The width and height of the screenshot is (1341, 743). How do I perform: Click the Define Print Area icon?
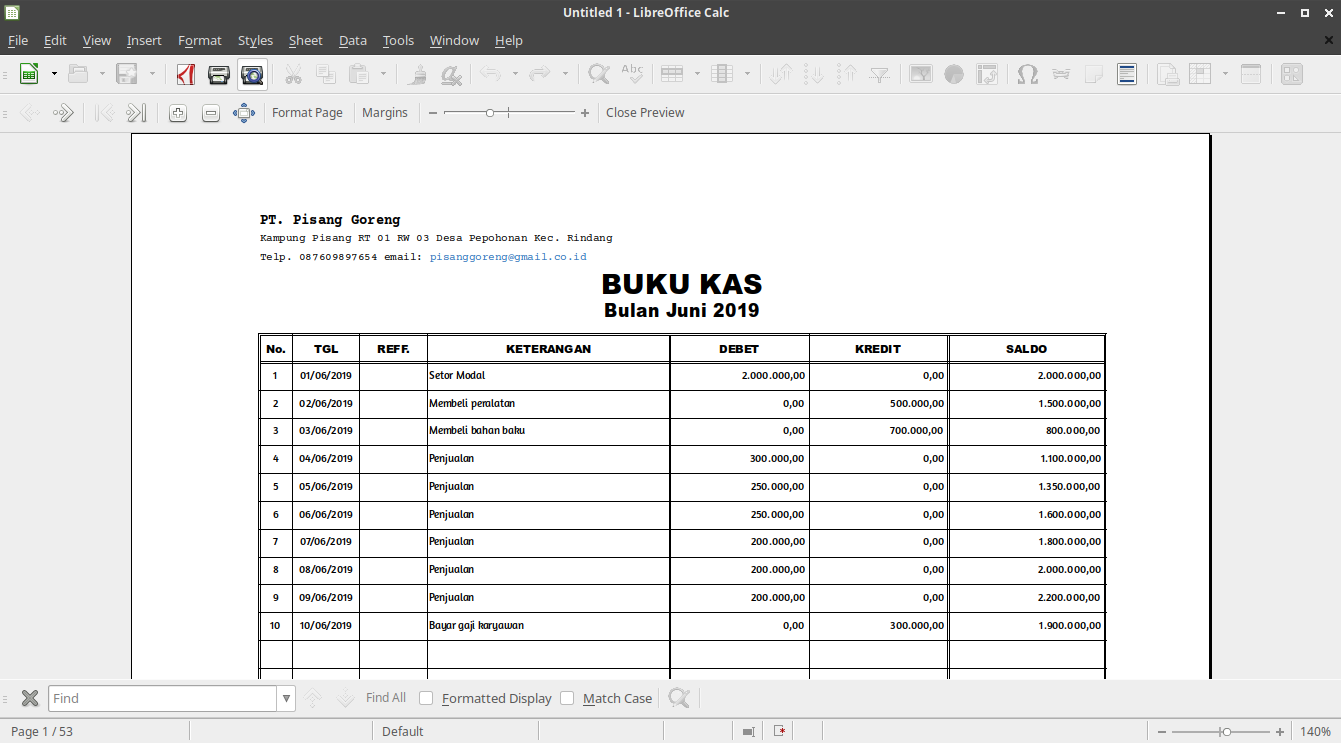click(1167, 74)
